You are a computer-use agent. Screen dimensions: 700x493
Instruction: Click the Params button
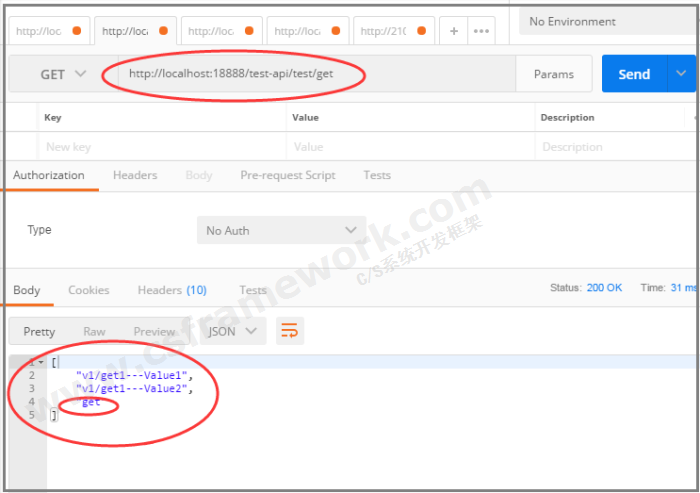[553, 74]
